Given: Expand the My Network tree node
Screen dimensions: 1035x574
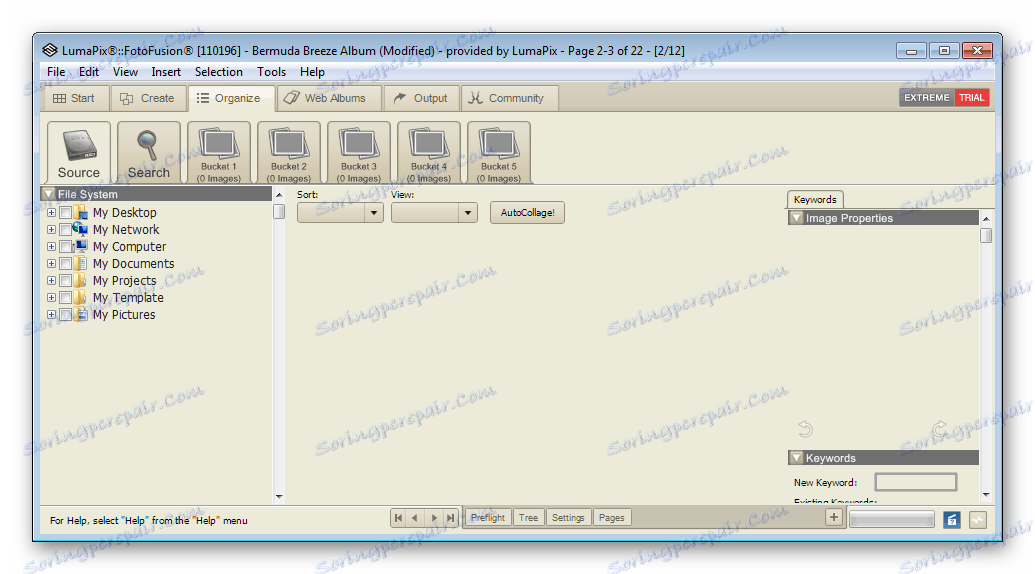Looking at the screenshot, I should click(x=51, y=230).
